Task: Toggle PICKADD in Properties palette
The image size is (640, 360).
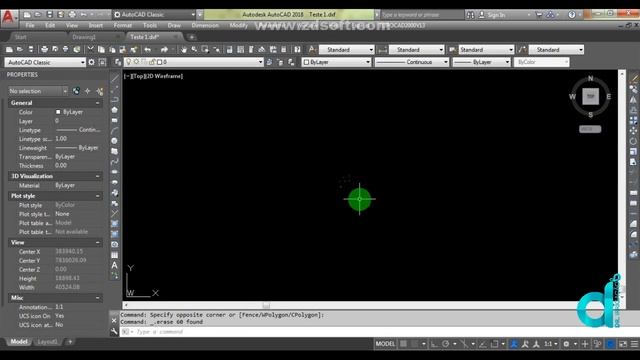Action: [76, 91]
